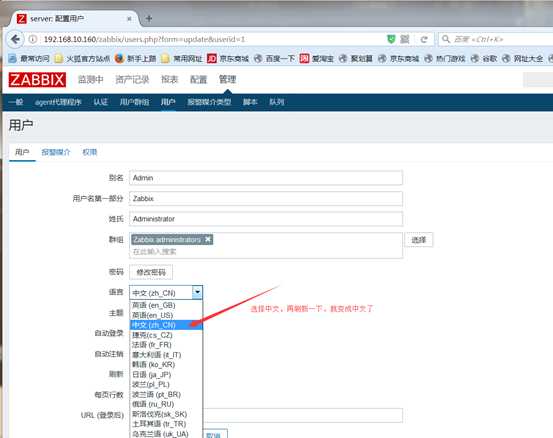Screen dimensions: 553x438
Task: Open the 监测中 top menu
Action: 91,80
